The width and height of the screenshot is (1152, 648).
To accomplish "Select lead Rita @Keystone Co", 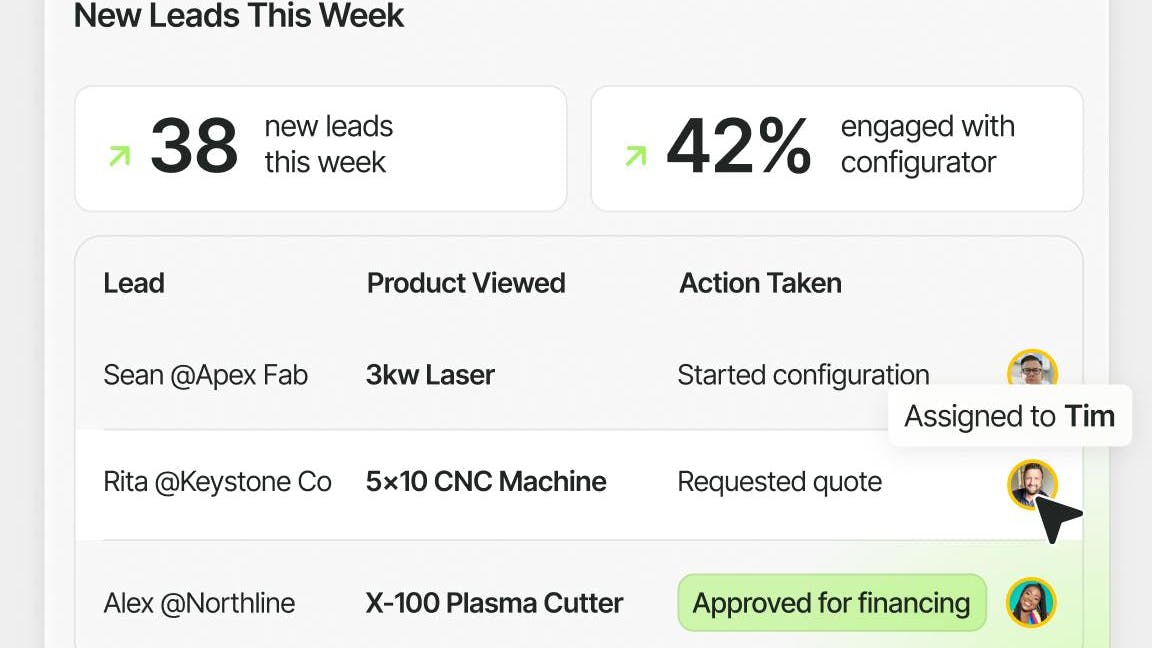I will pyautogui.click(x=217, y=482).
